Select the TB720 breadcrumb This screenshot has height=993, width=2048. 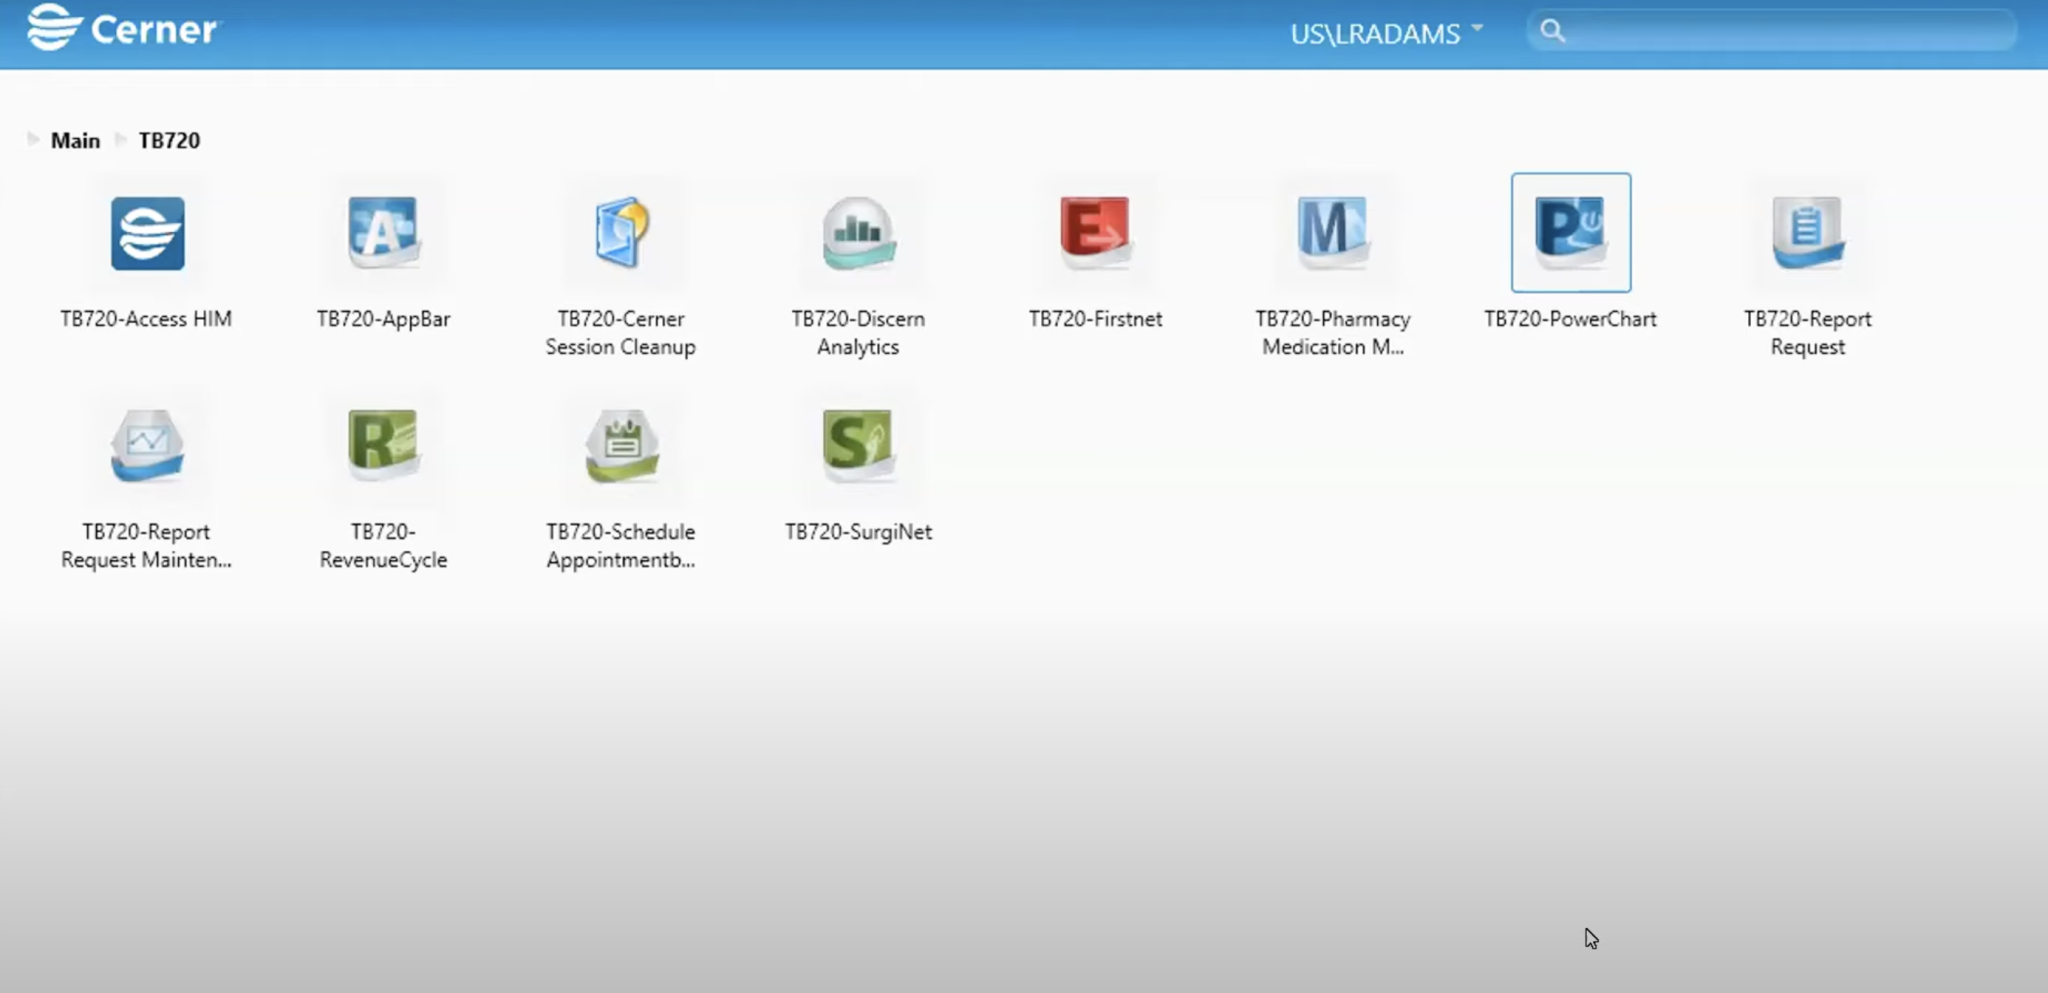coord(169,140)
